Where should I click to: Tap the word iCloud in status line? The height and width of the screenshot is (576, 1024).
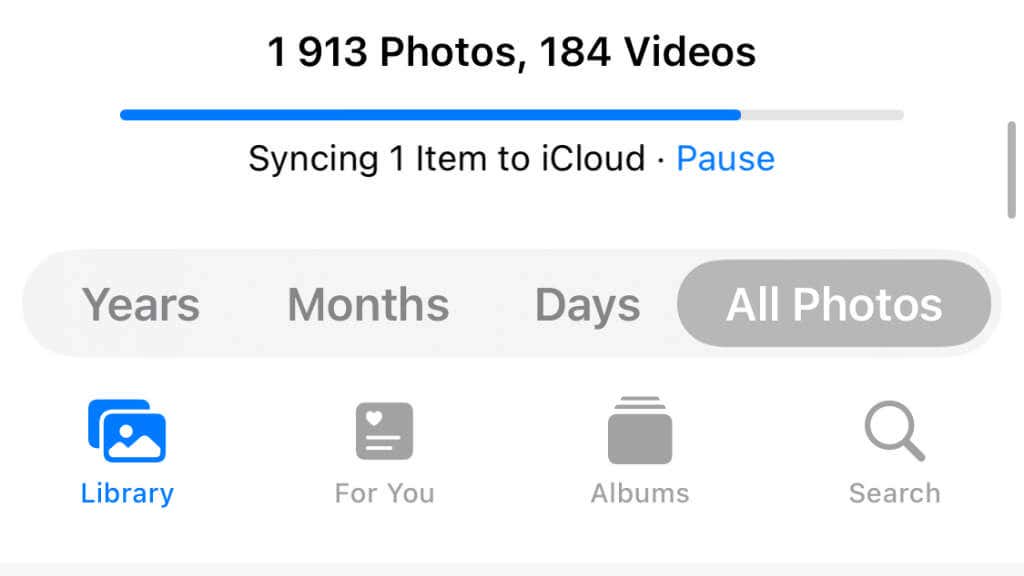(594, 159)
